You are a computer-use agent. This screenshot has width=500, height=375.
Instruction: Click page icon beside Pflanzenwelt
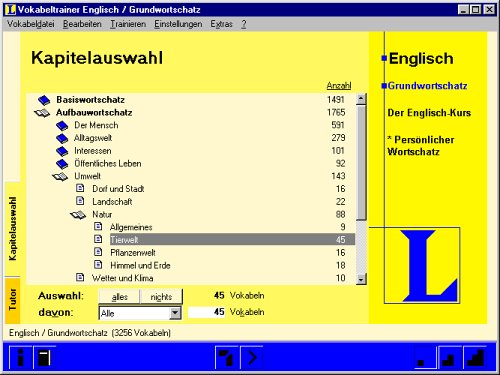pos(98,252)
